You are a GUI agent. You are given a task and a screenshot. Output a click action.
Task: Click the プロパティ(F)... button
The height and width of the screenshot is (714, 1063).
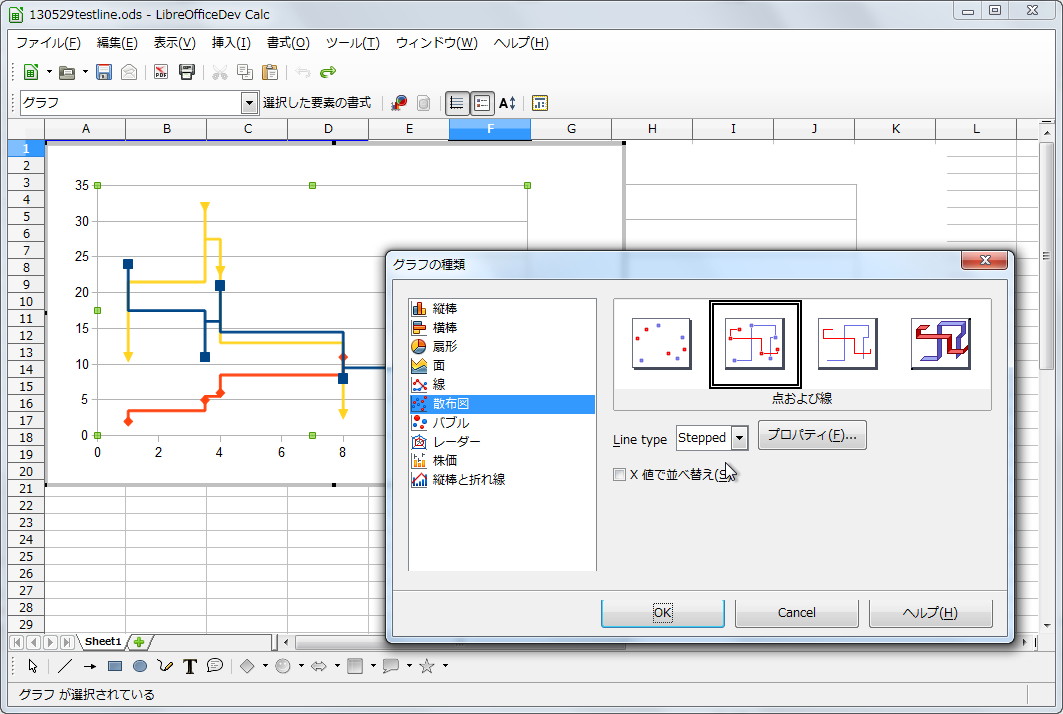tap(812, 435)
